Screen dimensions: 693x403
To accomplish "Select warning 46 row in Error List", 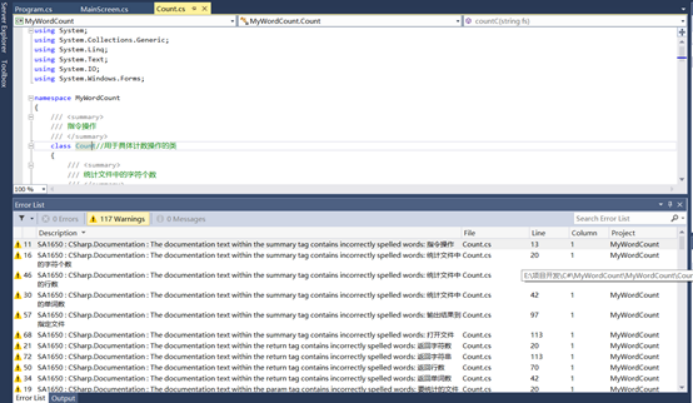I will tap(346, 280).
